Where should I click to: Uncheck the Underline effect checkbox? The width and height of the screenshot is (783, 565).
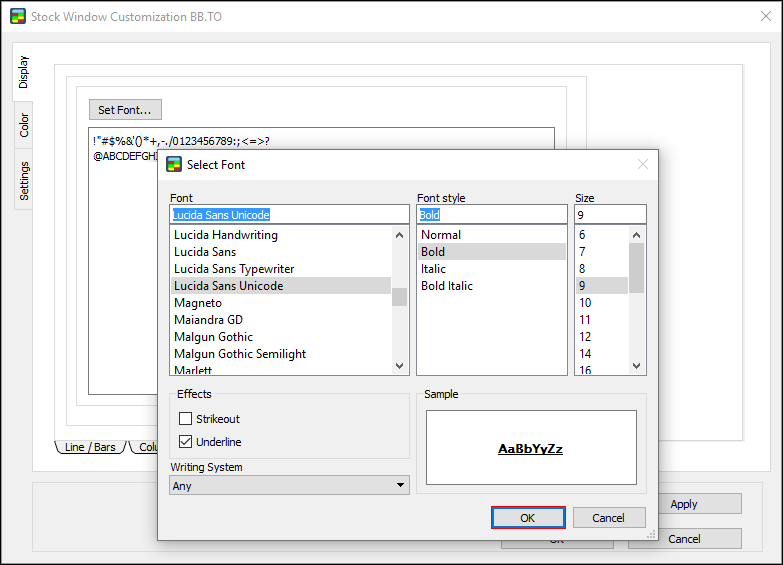coord(185,442)
